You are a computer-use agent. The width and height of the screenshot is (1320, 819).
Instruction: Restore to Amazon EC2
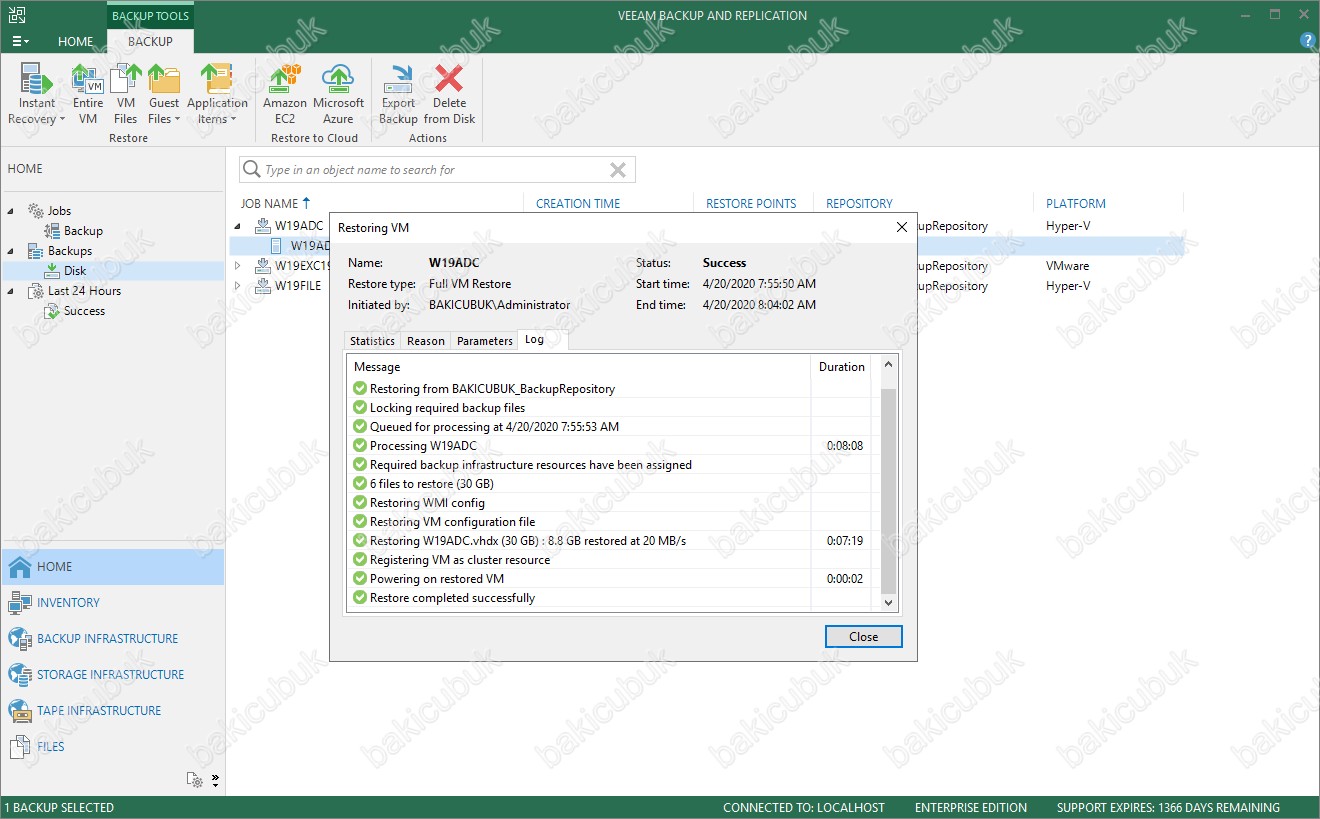[x=285, y=94]
